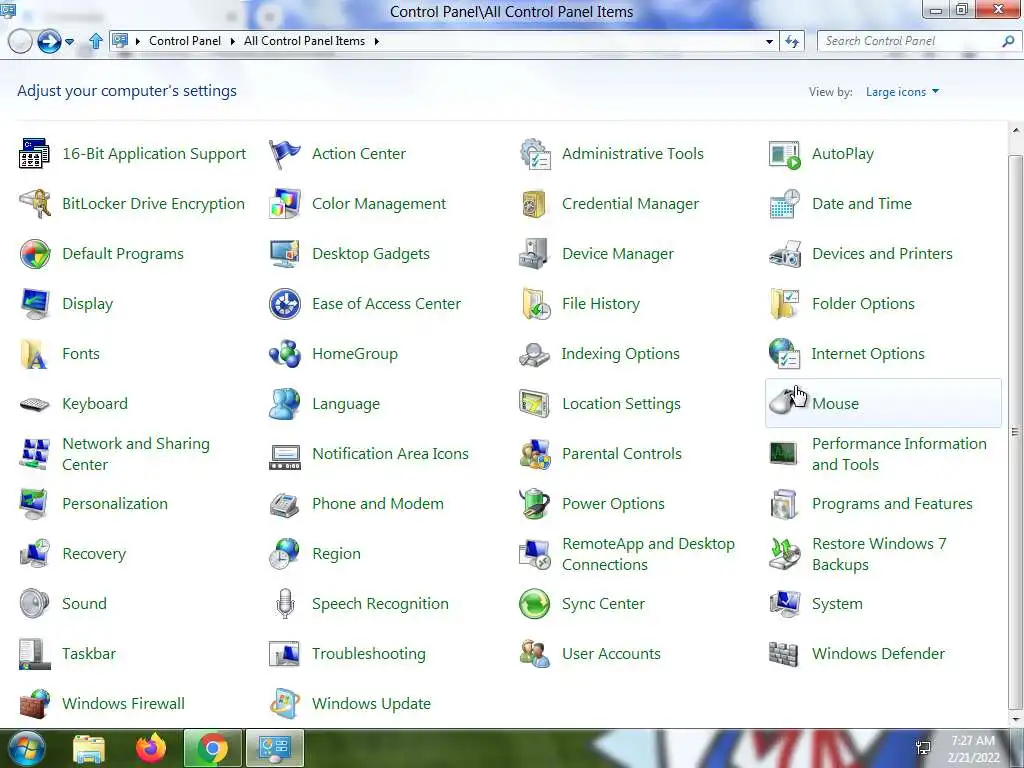Image resolution: width=1024 pixels, height=768 pixels.
Task: Open the Start menu orb
Action: [25, 748]
